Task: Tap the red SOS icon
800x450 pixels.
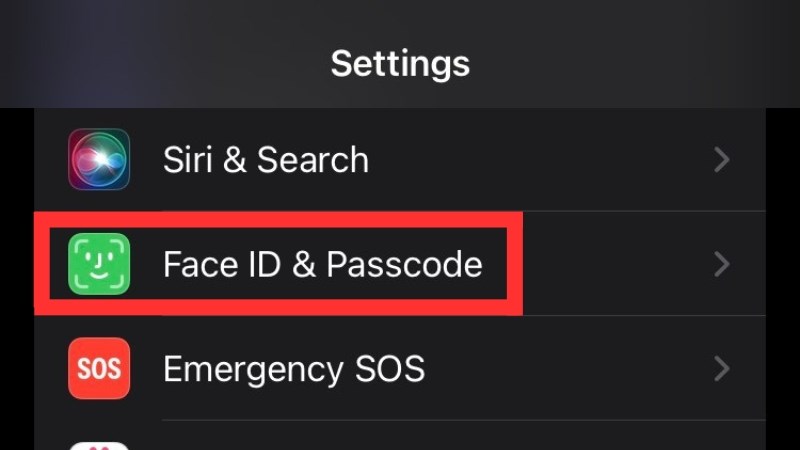Action: tap(99, 369)
